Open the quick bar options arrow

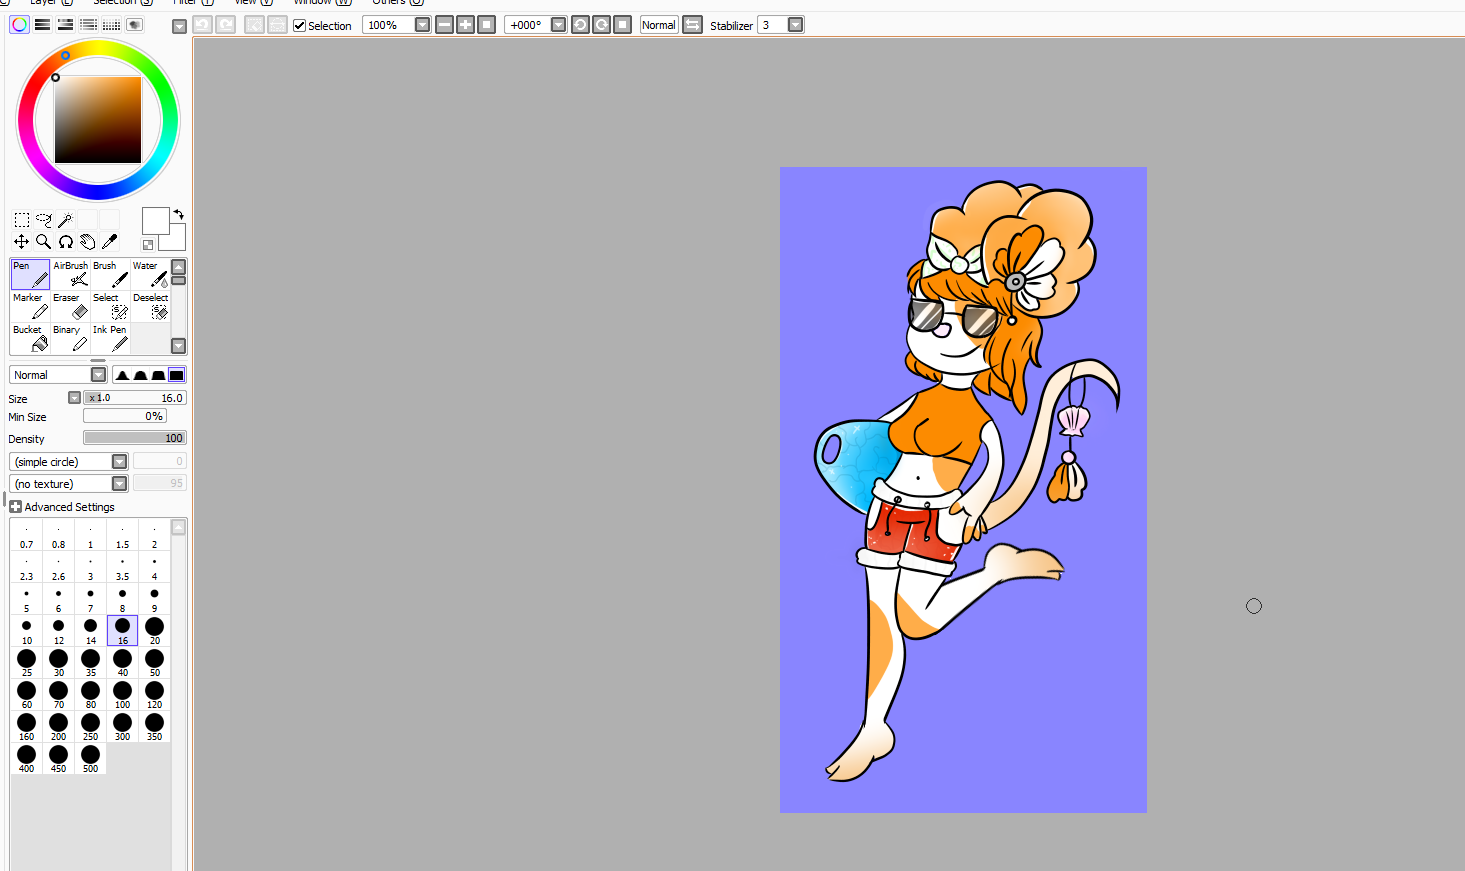[179, 27]
